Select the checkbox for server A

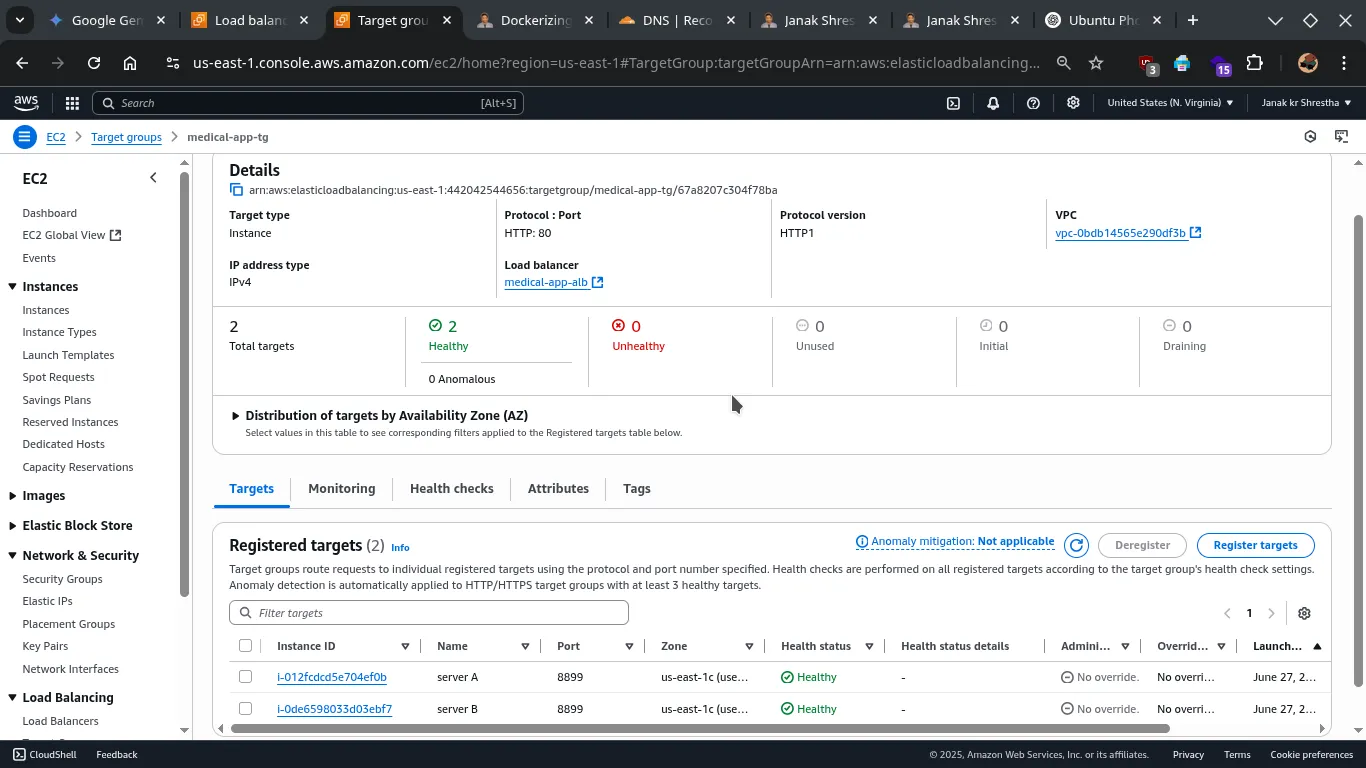246,677
